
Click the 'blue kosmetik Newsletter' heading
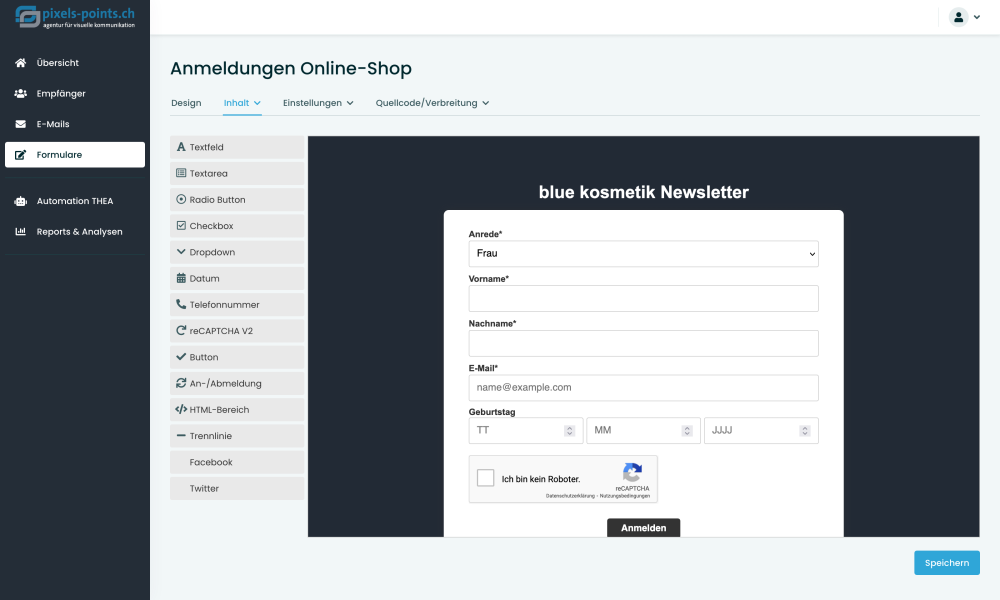tap(643, 192)
